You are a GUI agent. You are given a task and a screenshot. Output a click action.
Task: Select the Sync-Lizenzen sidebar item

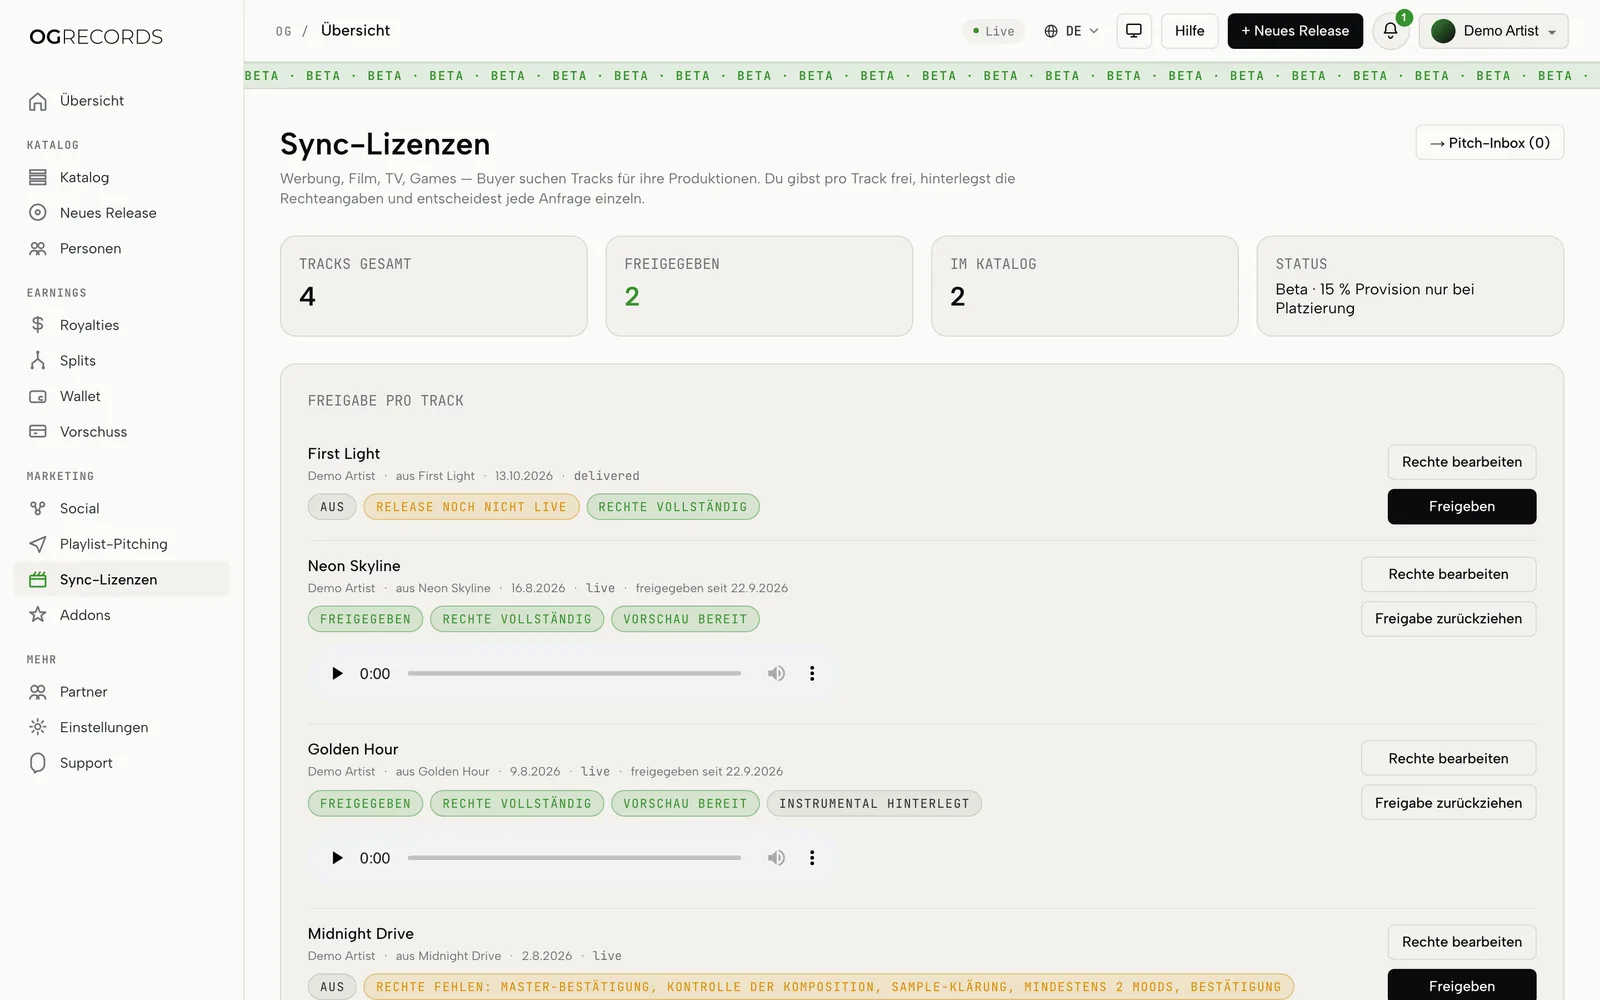click(122, 580)
